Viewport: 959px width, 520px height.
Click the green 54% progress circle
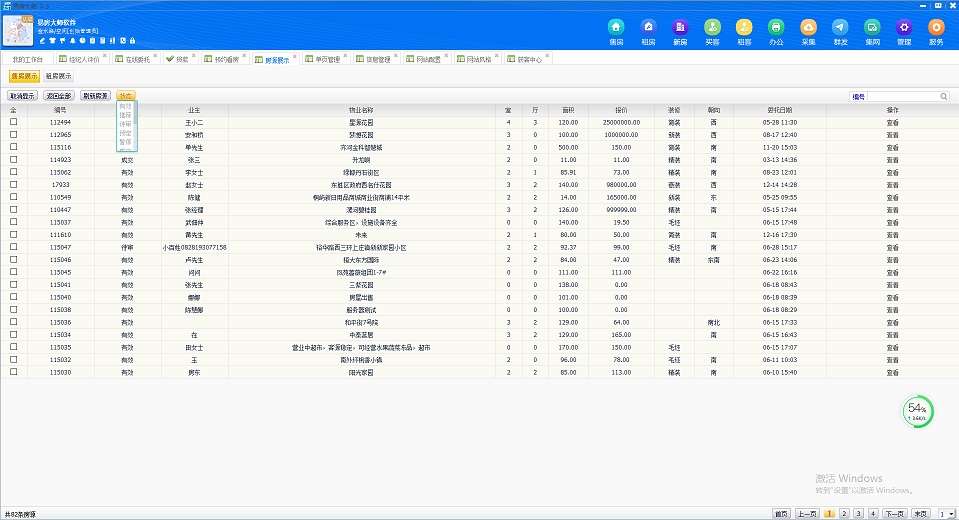tap(917, 410)
